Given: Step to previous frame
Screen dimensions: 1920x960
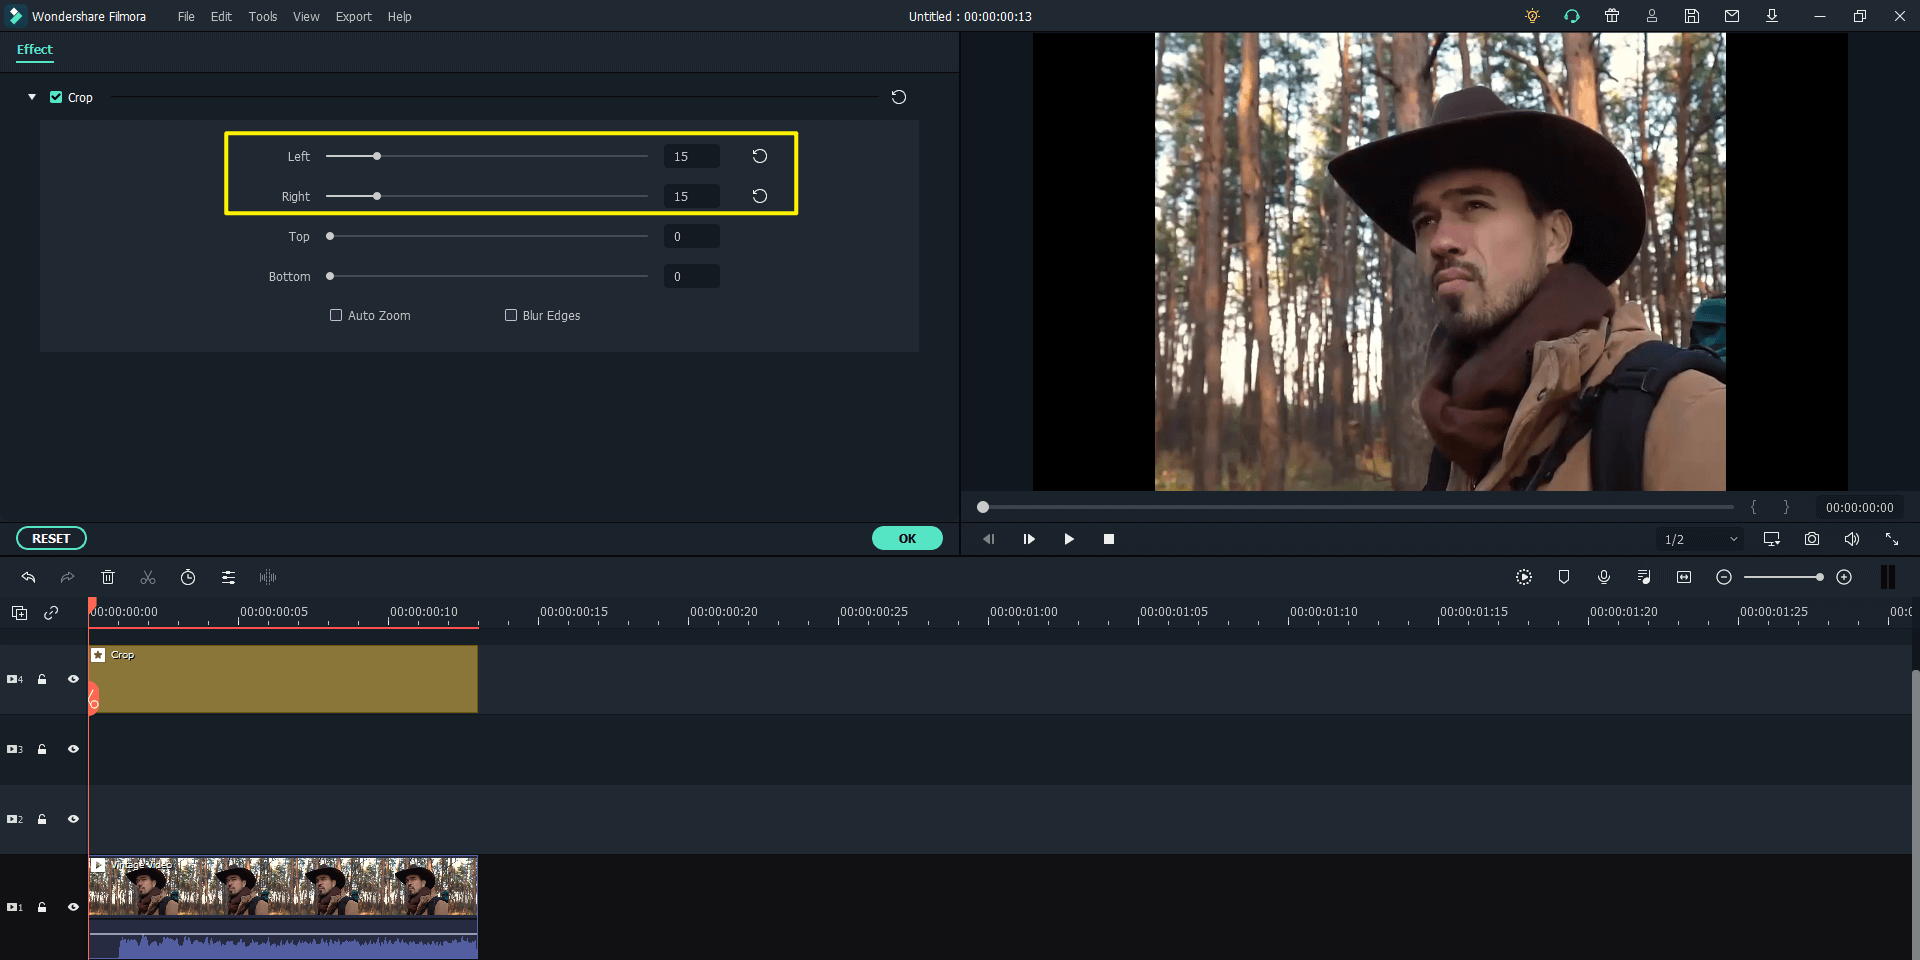Looking at the screenshot, I should (988, 539).
